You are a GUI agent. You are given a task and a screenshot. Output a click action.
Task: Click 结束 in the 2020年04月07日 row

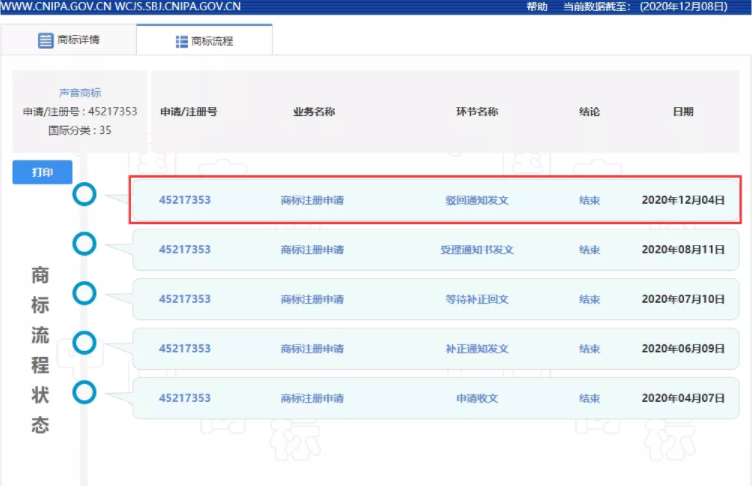tap(589, 398)
